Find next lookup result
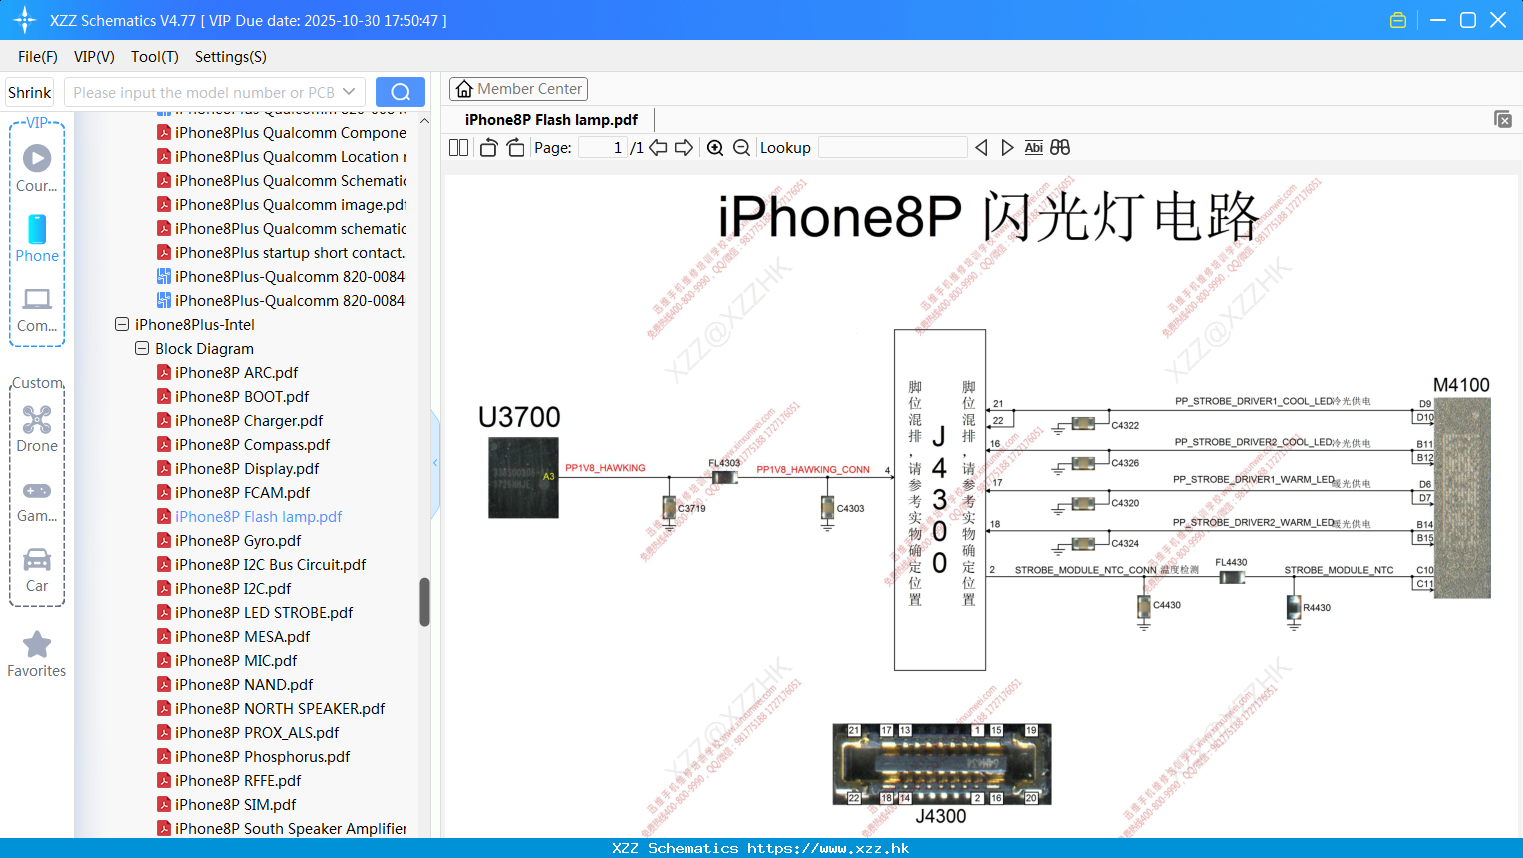Image resolution: width=1523 pixels, height=858 pixels. click(x=1007, y=148)
